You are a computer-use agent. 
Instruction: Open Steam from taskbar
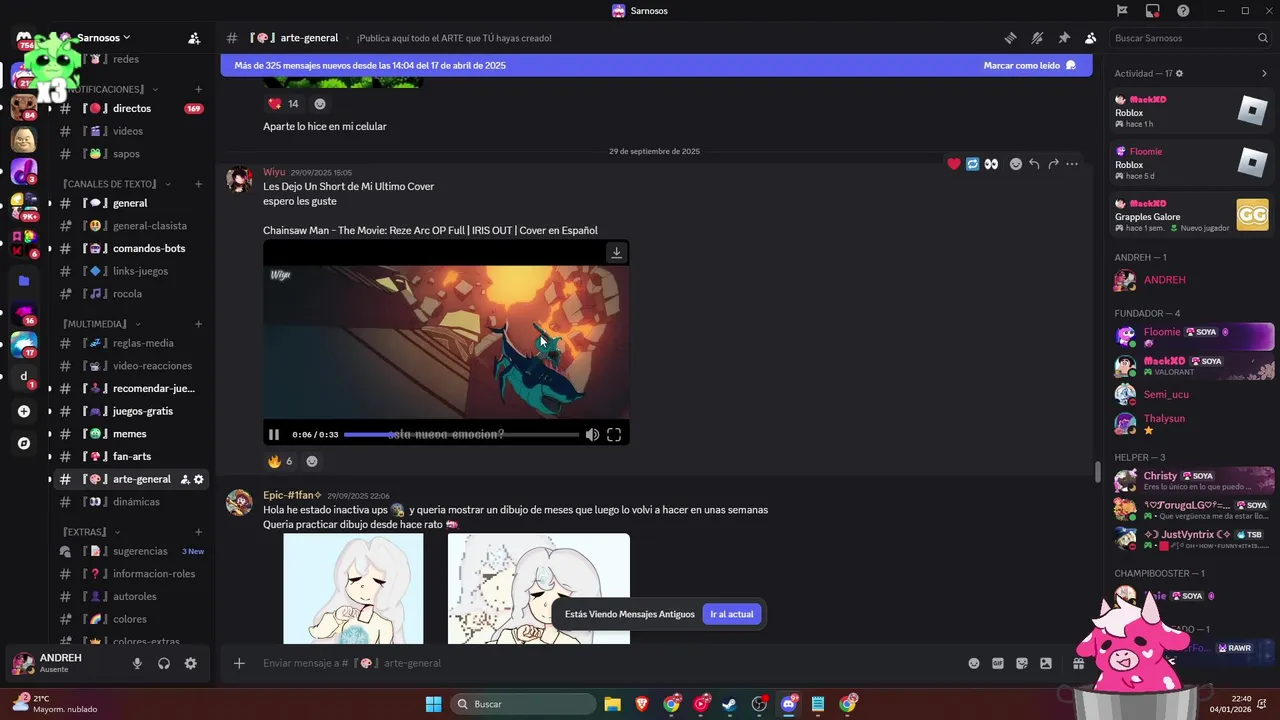[x=730, y=704]
